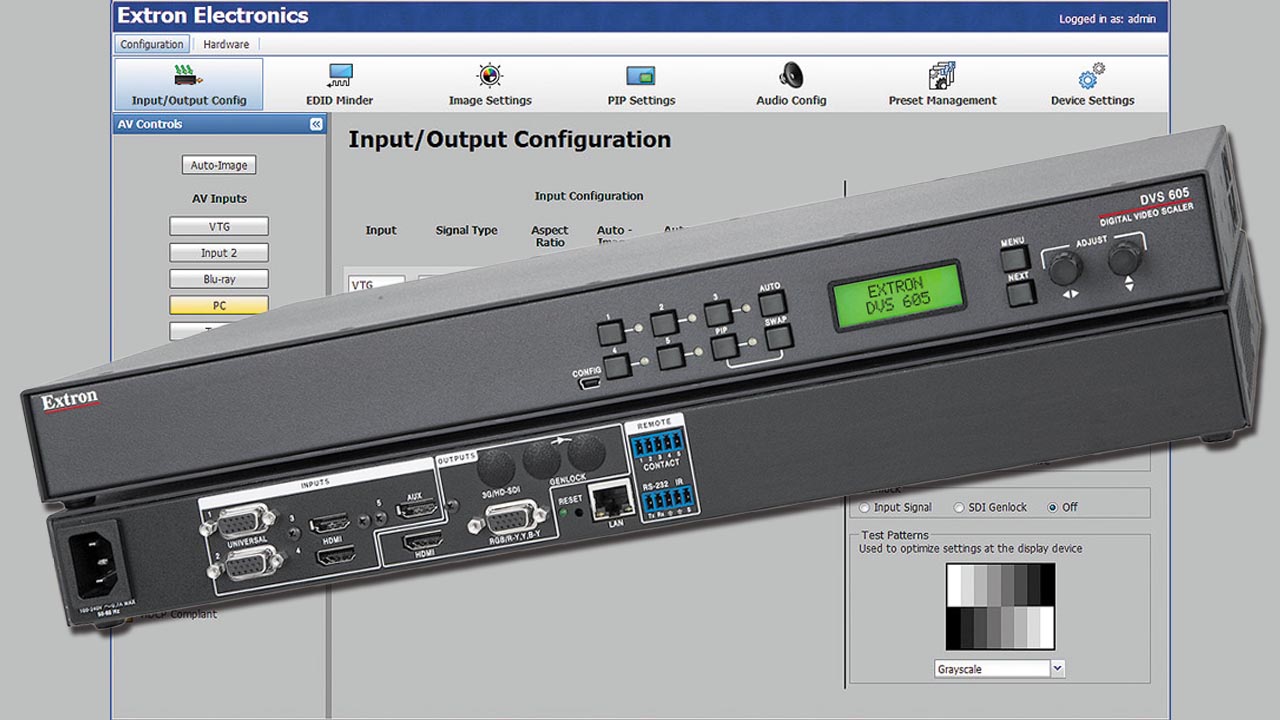Collapse the AV Controls panel

click(x=316, y=125)
